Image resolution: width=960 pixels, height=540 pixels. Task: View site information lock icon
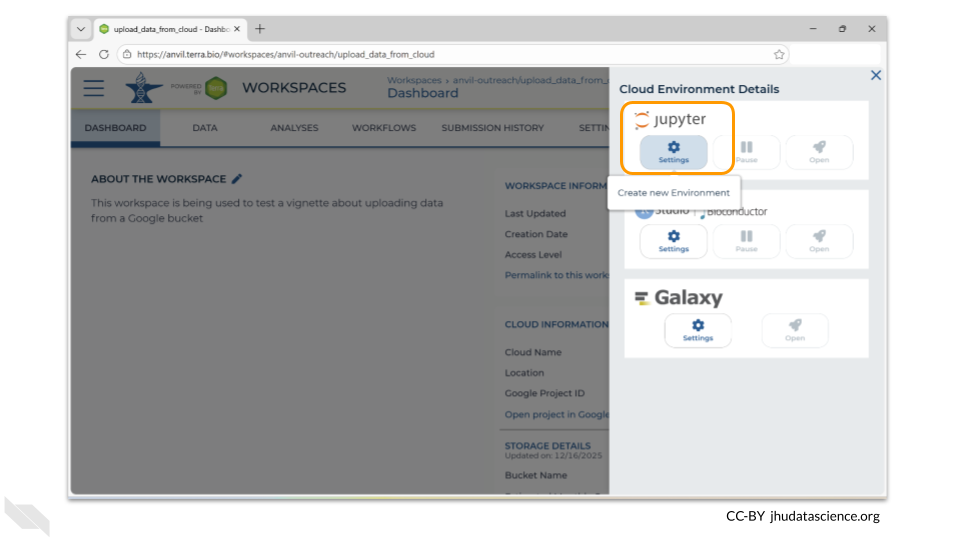point(127,54)
